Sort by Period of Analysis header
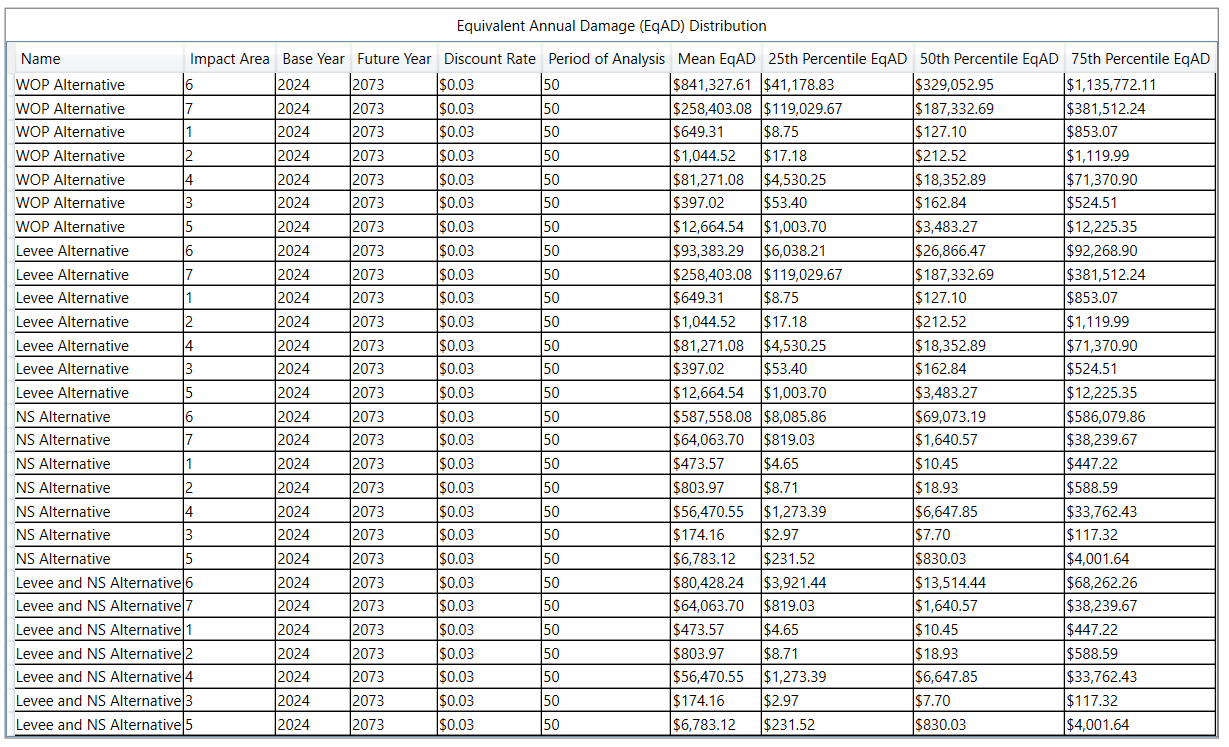 [x=606, y=59]
